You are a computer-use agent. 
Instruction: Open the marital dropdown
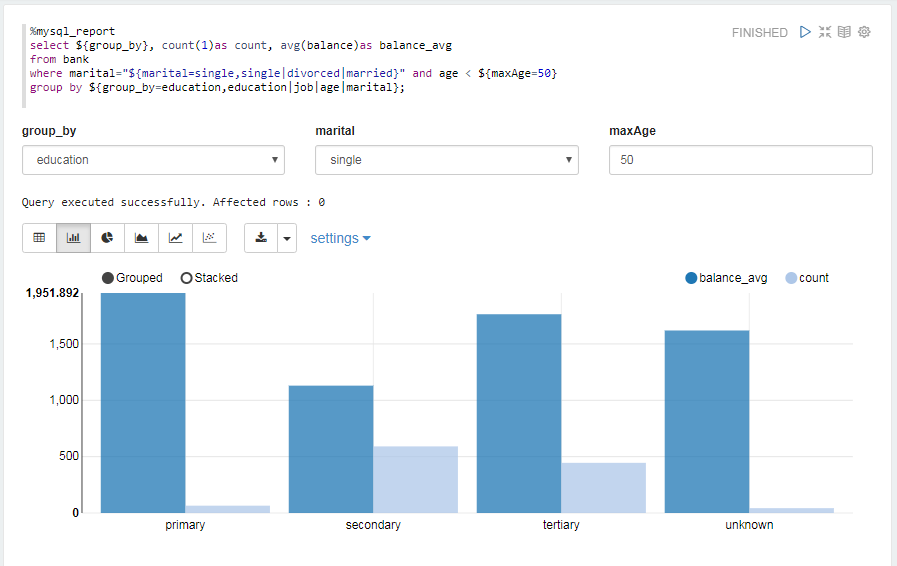pyautogui.click(x=446, y=160)
